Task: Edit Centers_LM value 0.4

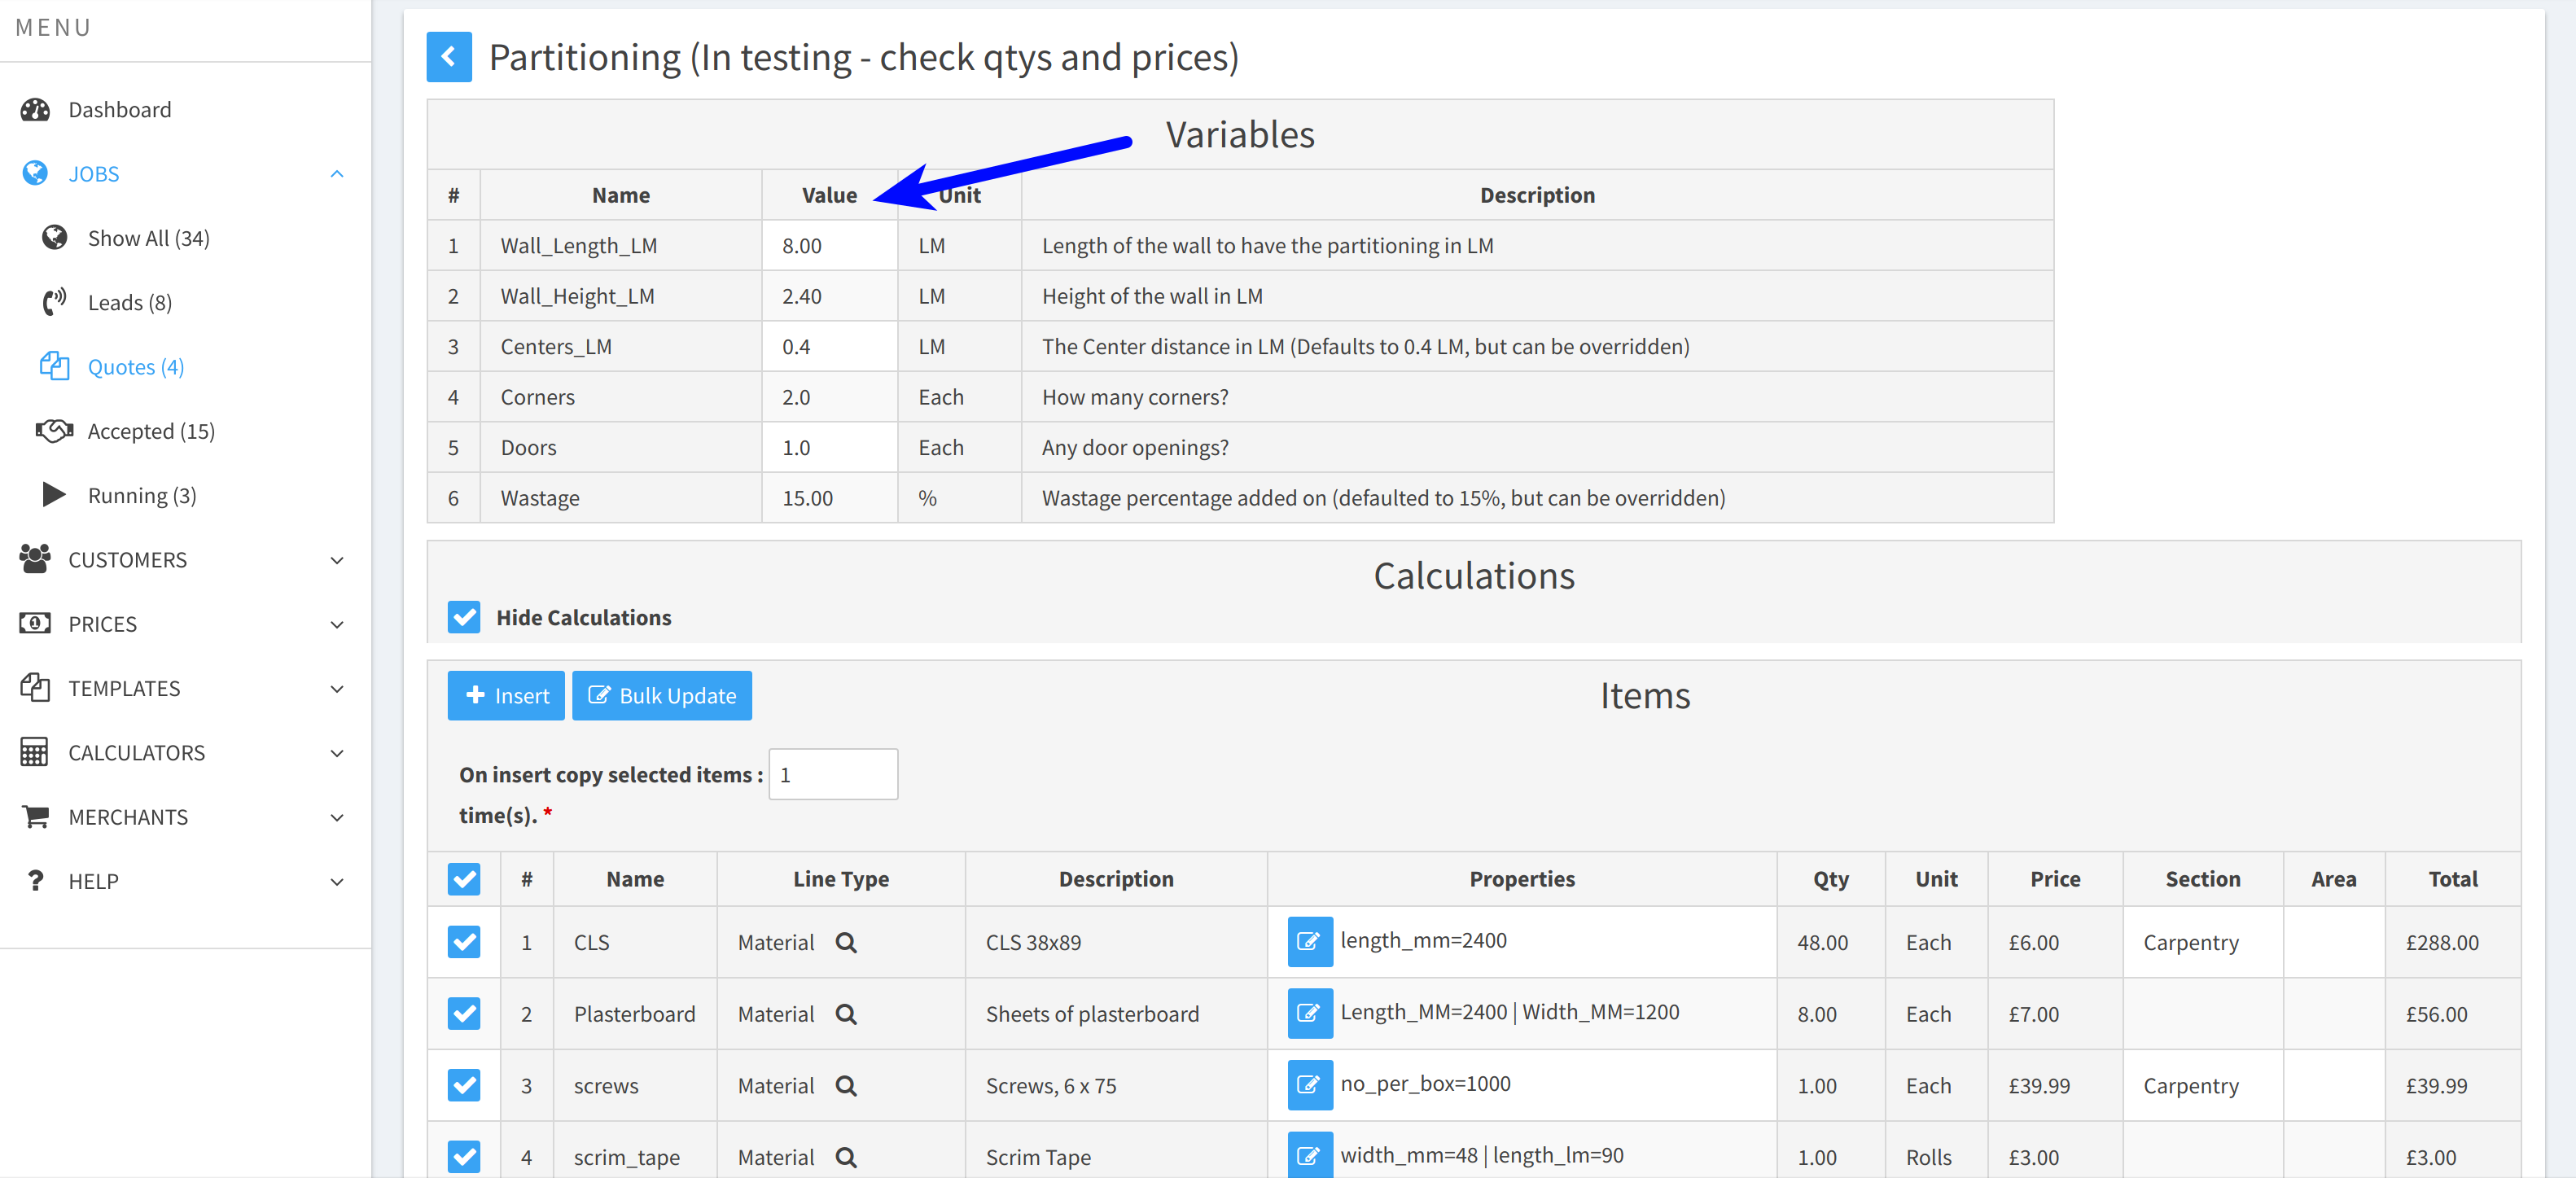Action: [x=830, y=347]
